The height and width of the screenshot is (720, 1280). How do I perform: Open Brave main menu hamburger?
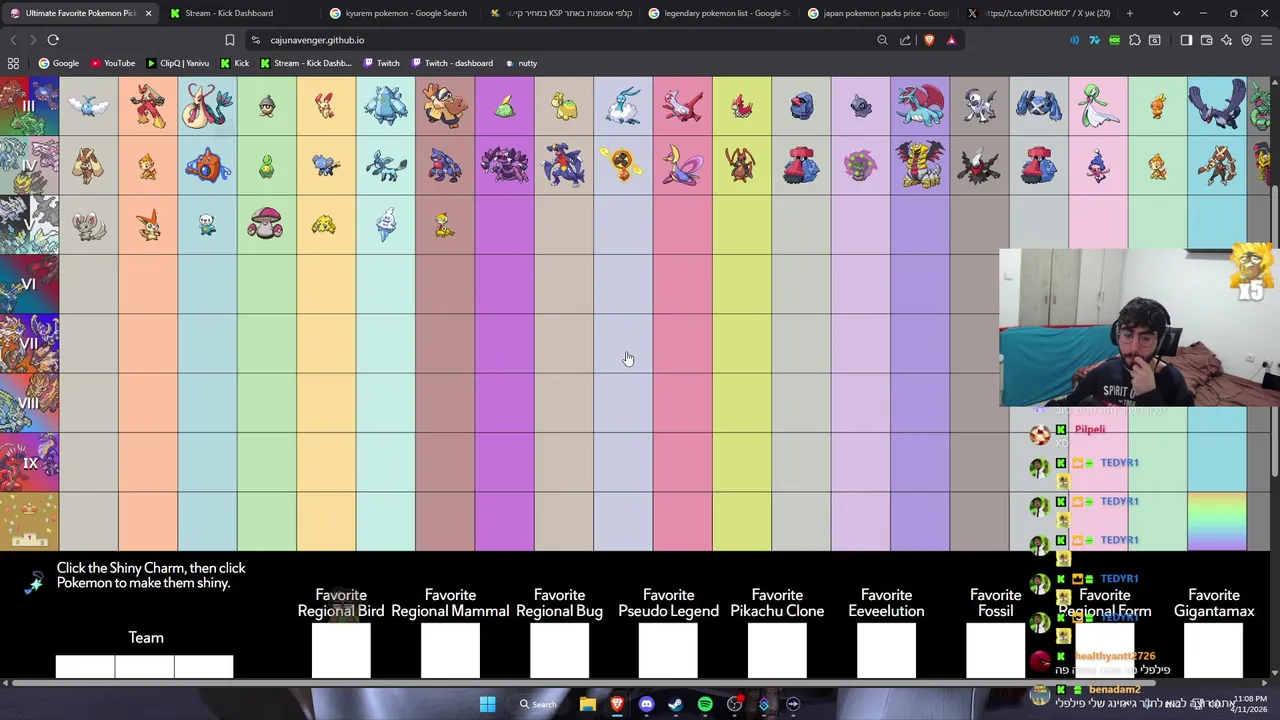tap(1266, 40)
